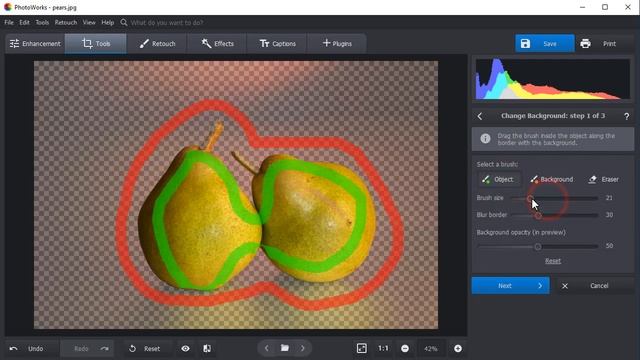This screenshot has height=360, width=640.
Task: Go to next photo arrow
Action: pyautogui.click(x=303, y=348)
